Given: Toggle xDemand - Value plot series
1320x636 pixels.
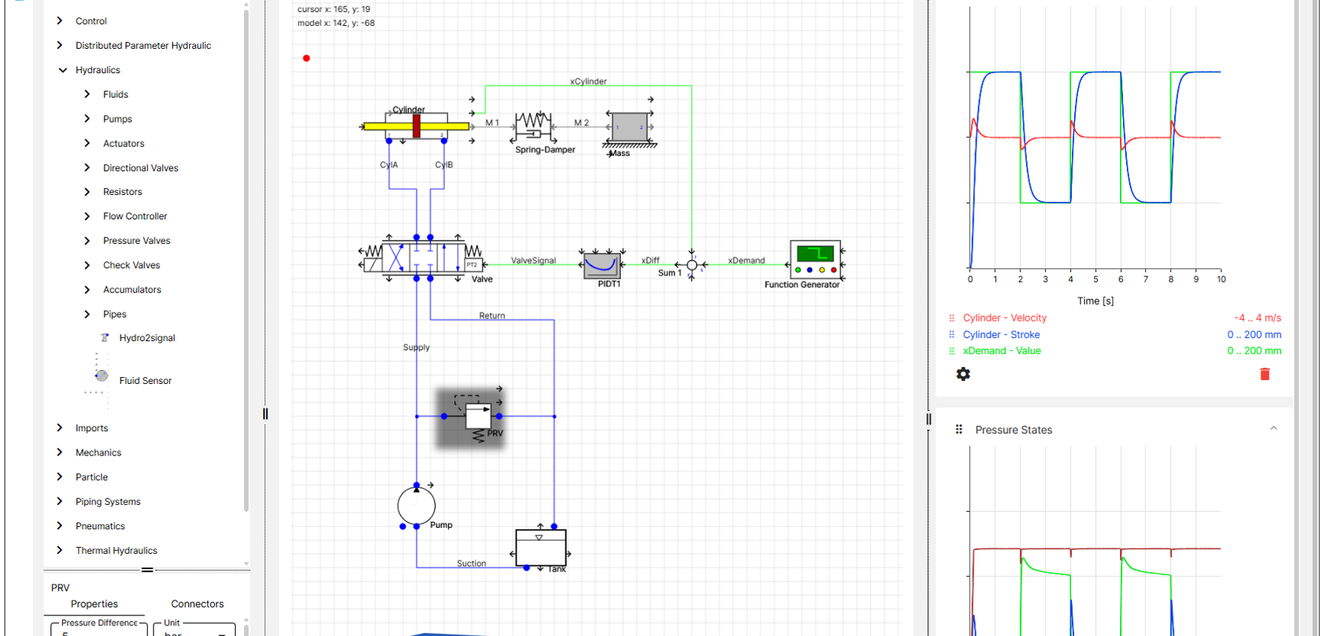Looking at the screenshot, I should 996,351.
